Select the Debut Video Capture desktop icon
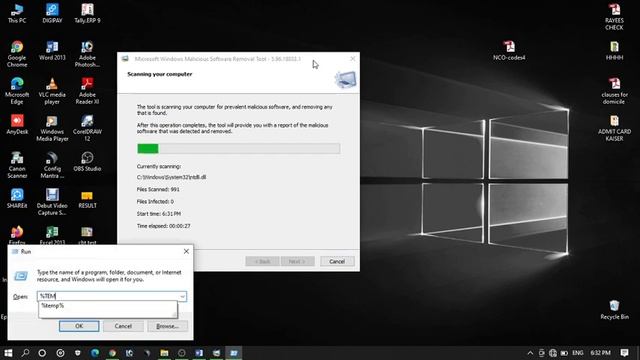Screen dimensions: 640x360 point(52,202)
